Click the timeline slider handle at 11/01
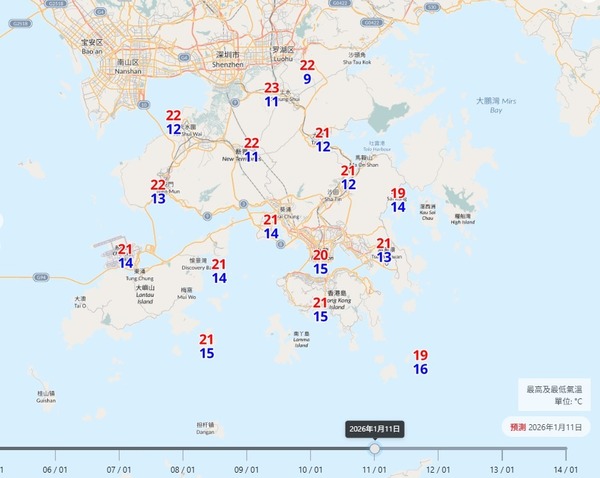The height and width of the screenshot is (478, 600). click(x=374, y=450)
